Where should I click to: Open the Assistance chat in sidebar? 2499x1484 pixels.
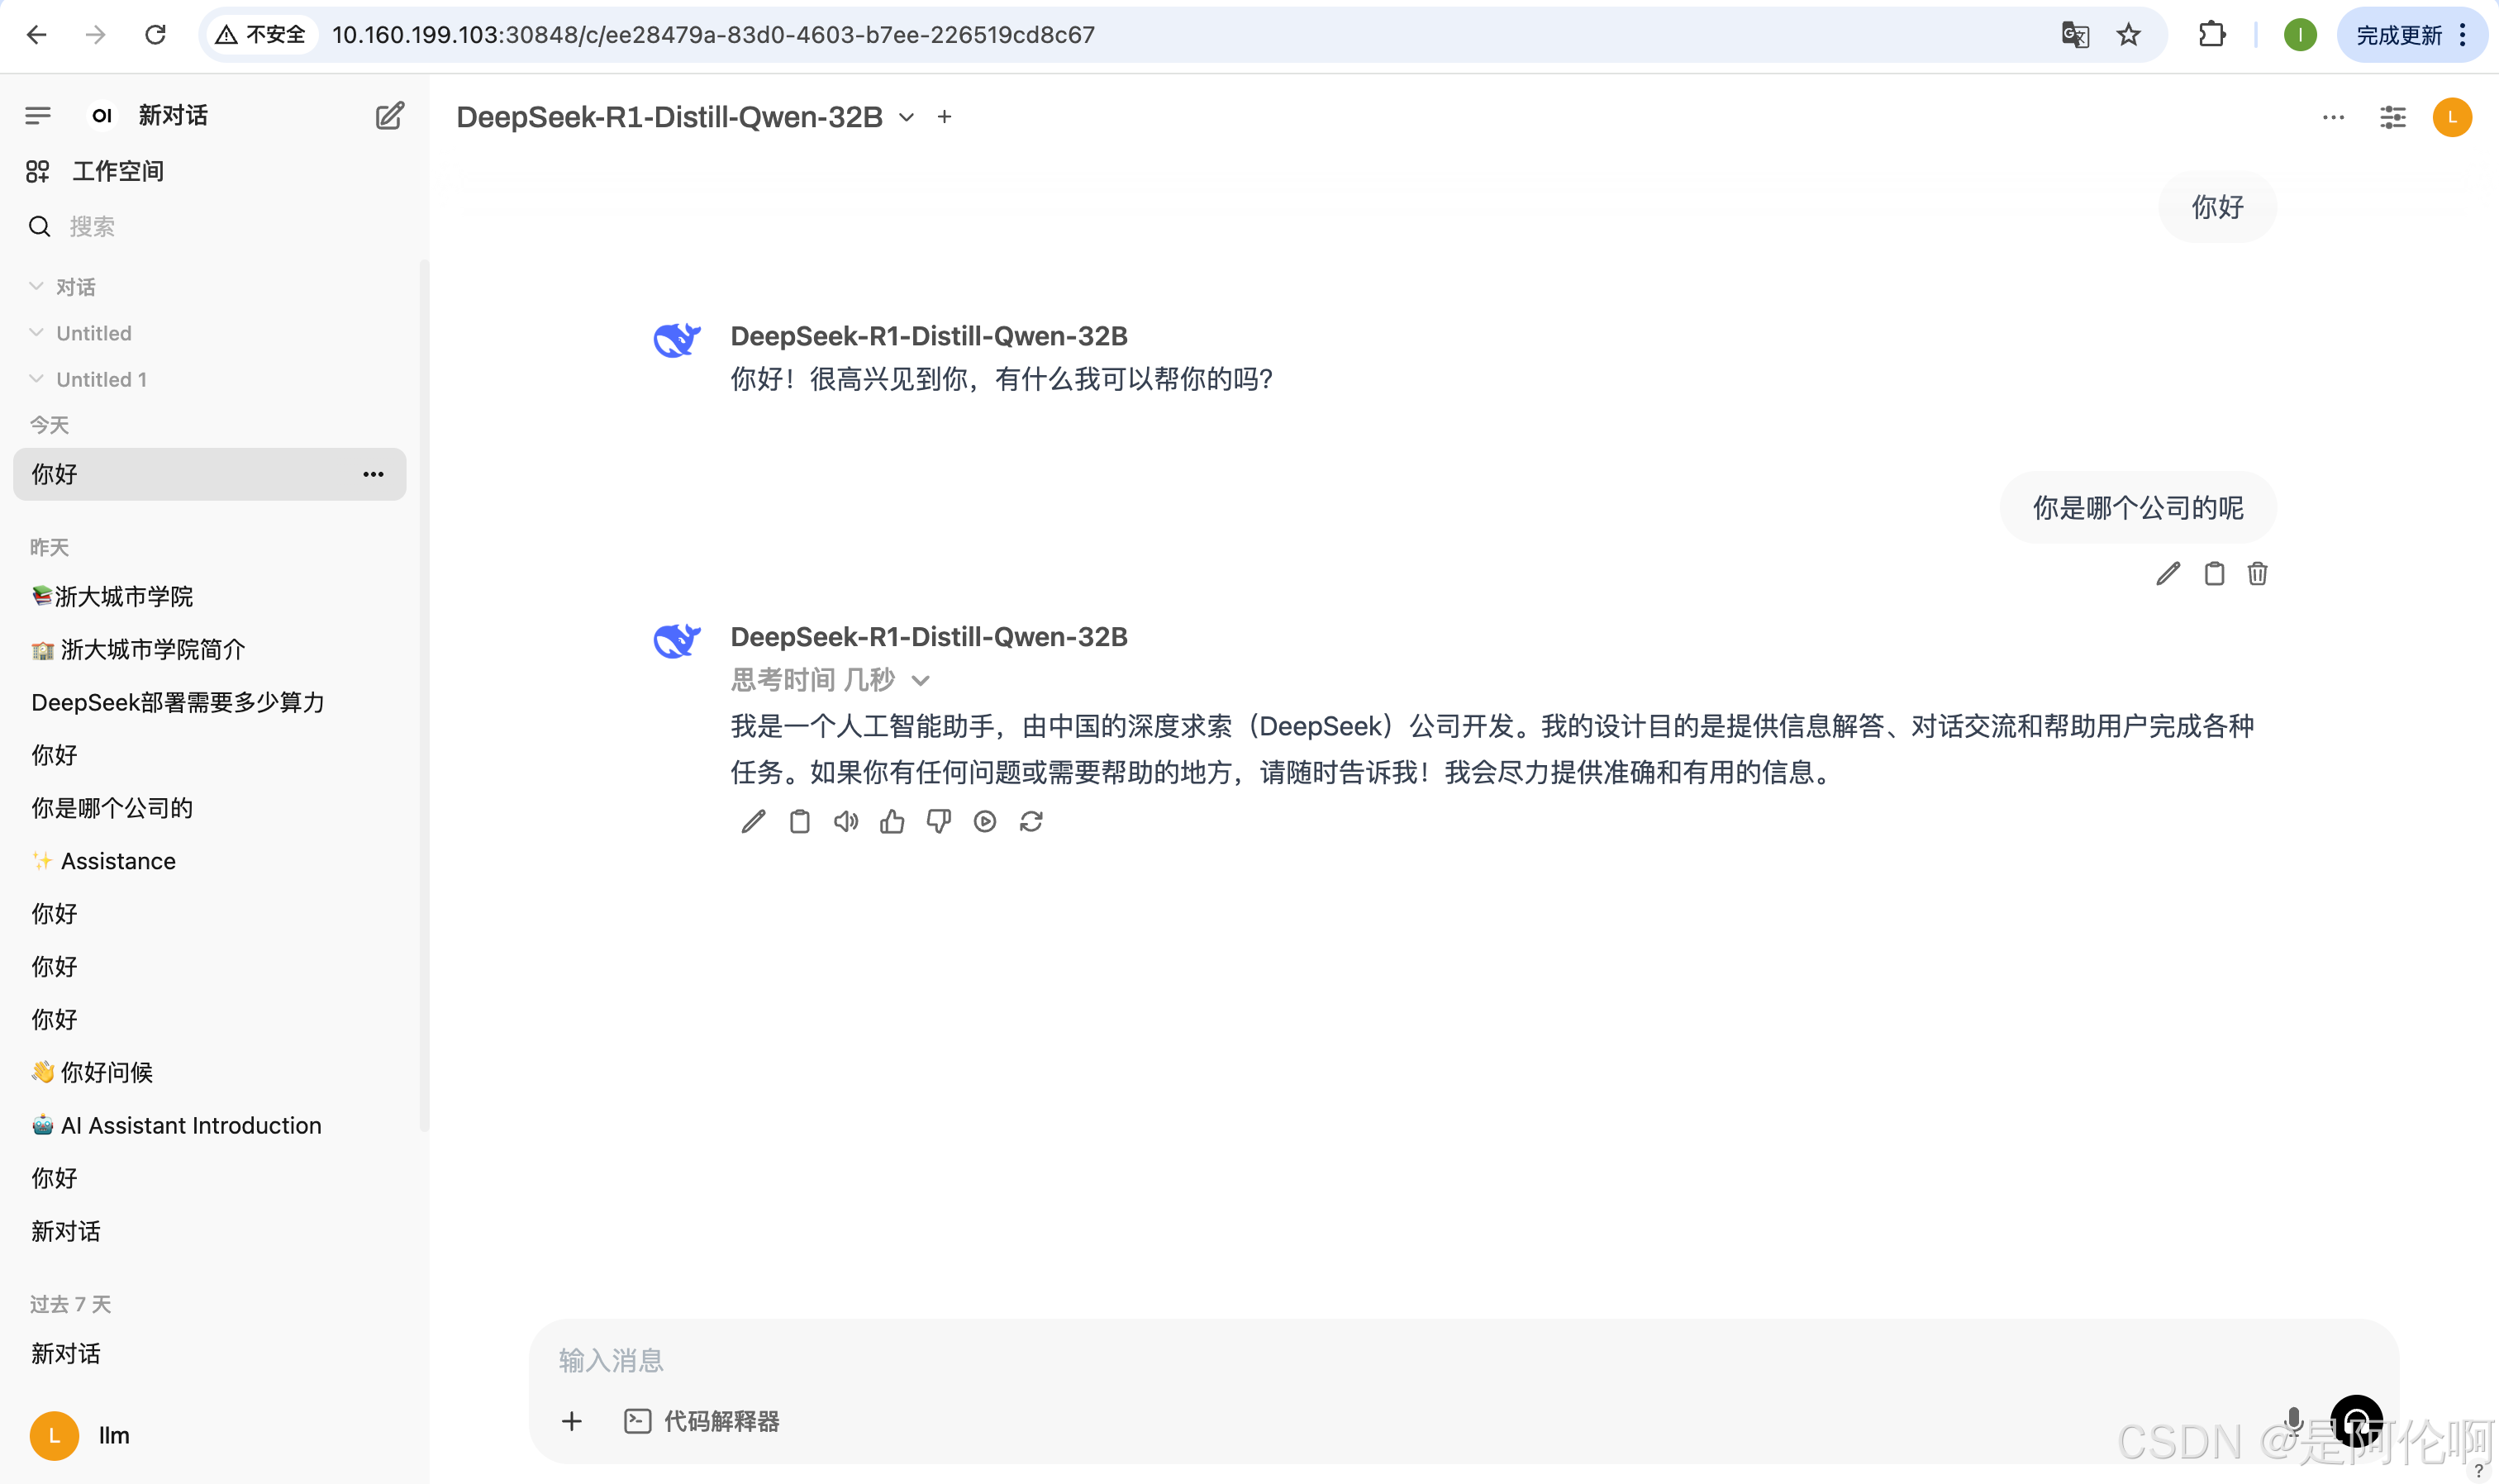117,861
